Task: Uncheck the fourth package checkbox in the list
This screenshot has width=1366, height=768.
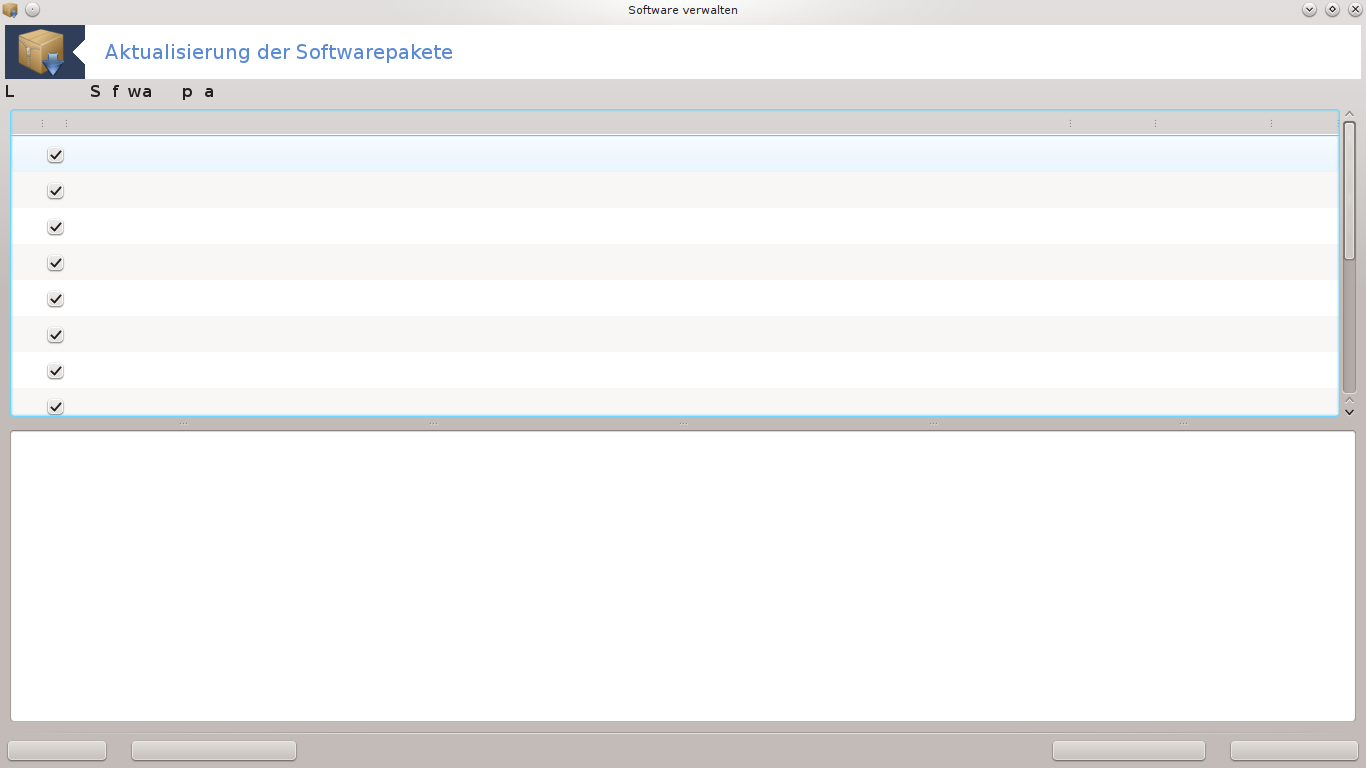Action: (56, 263)
